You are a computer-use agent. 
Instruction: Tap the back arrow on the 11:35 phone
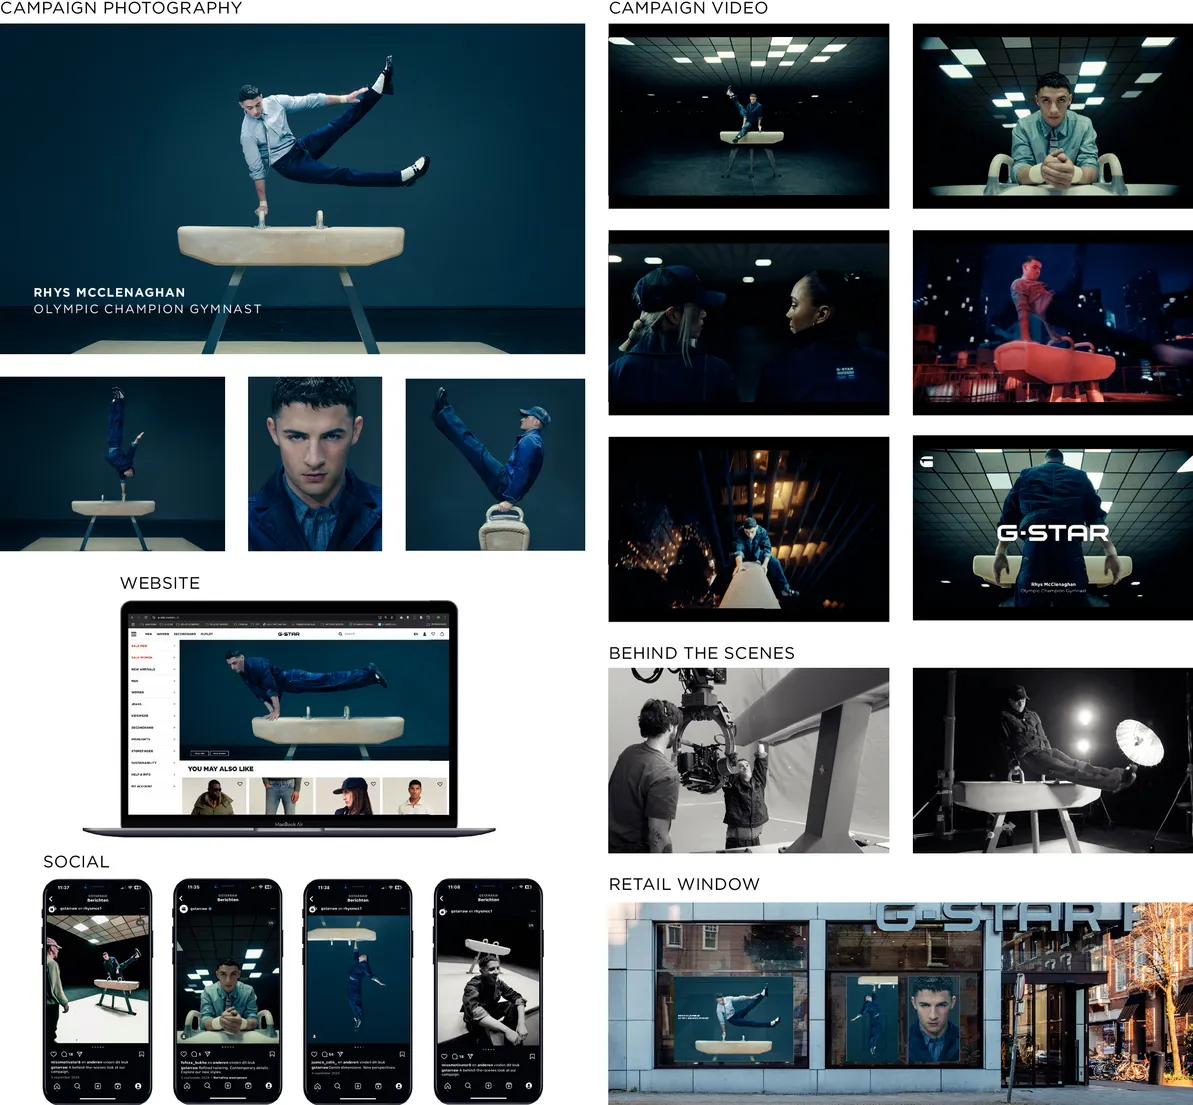[181, 899]
